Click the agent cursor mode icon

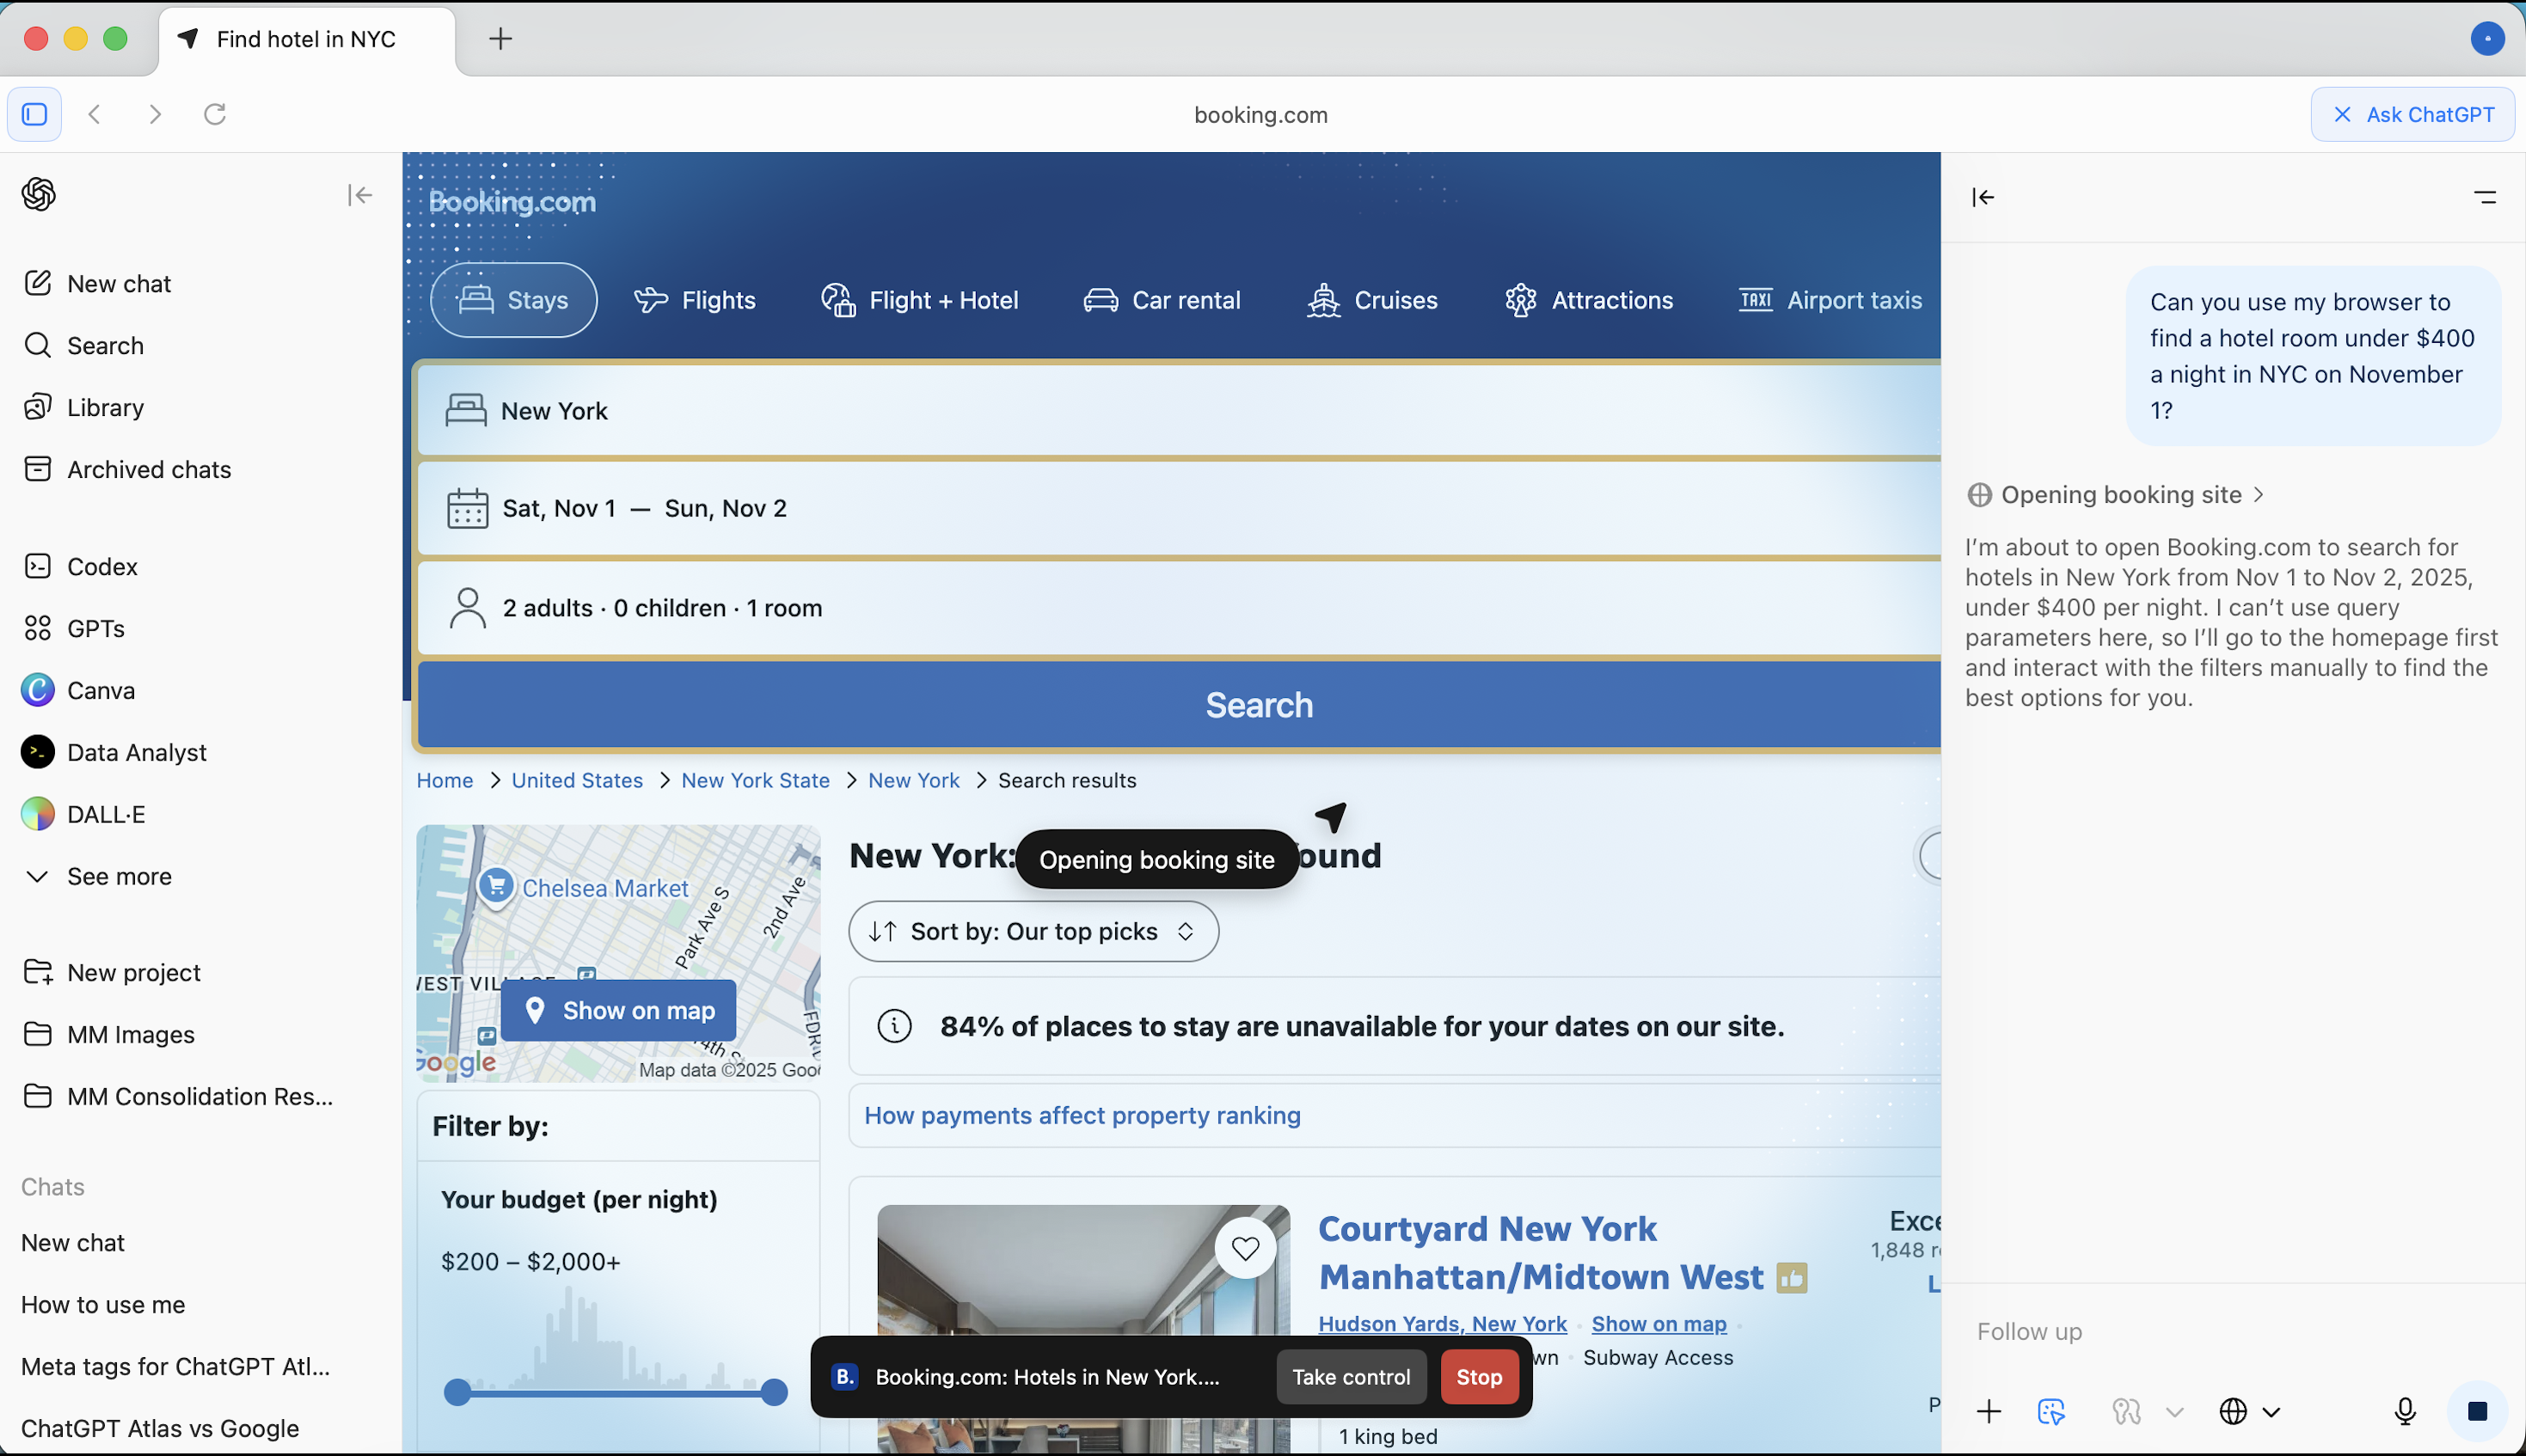pyautogui.click(x=2051, y=1411)
